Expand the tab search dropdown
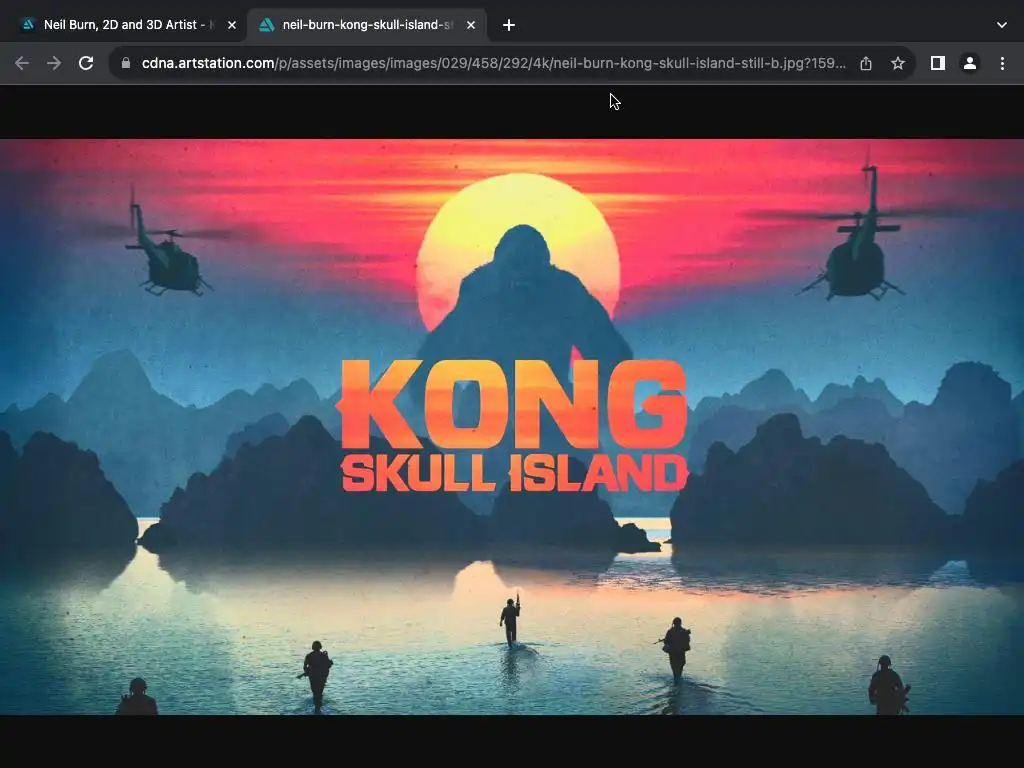The image size is (1024, 768). coord(1002,25)
